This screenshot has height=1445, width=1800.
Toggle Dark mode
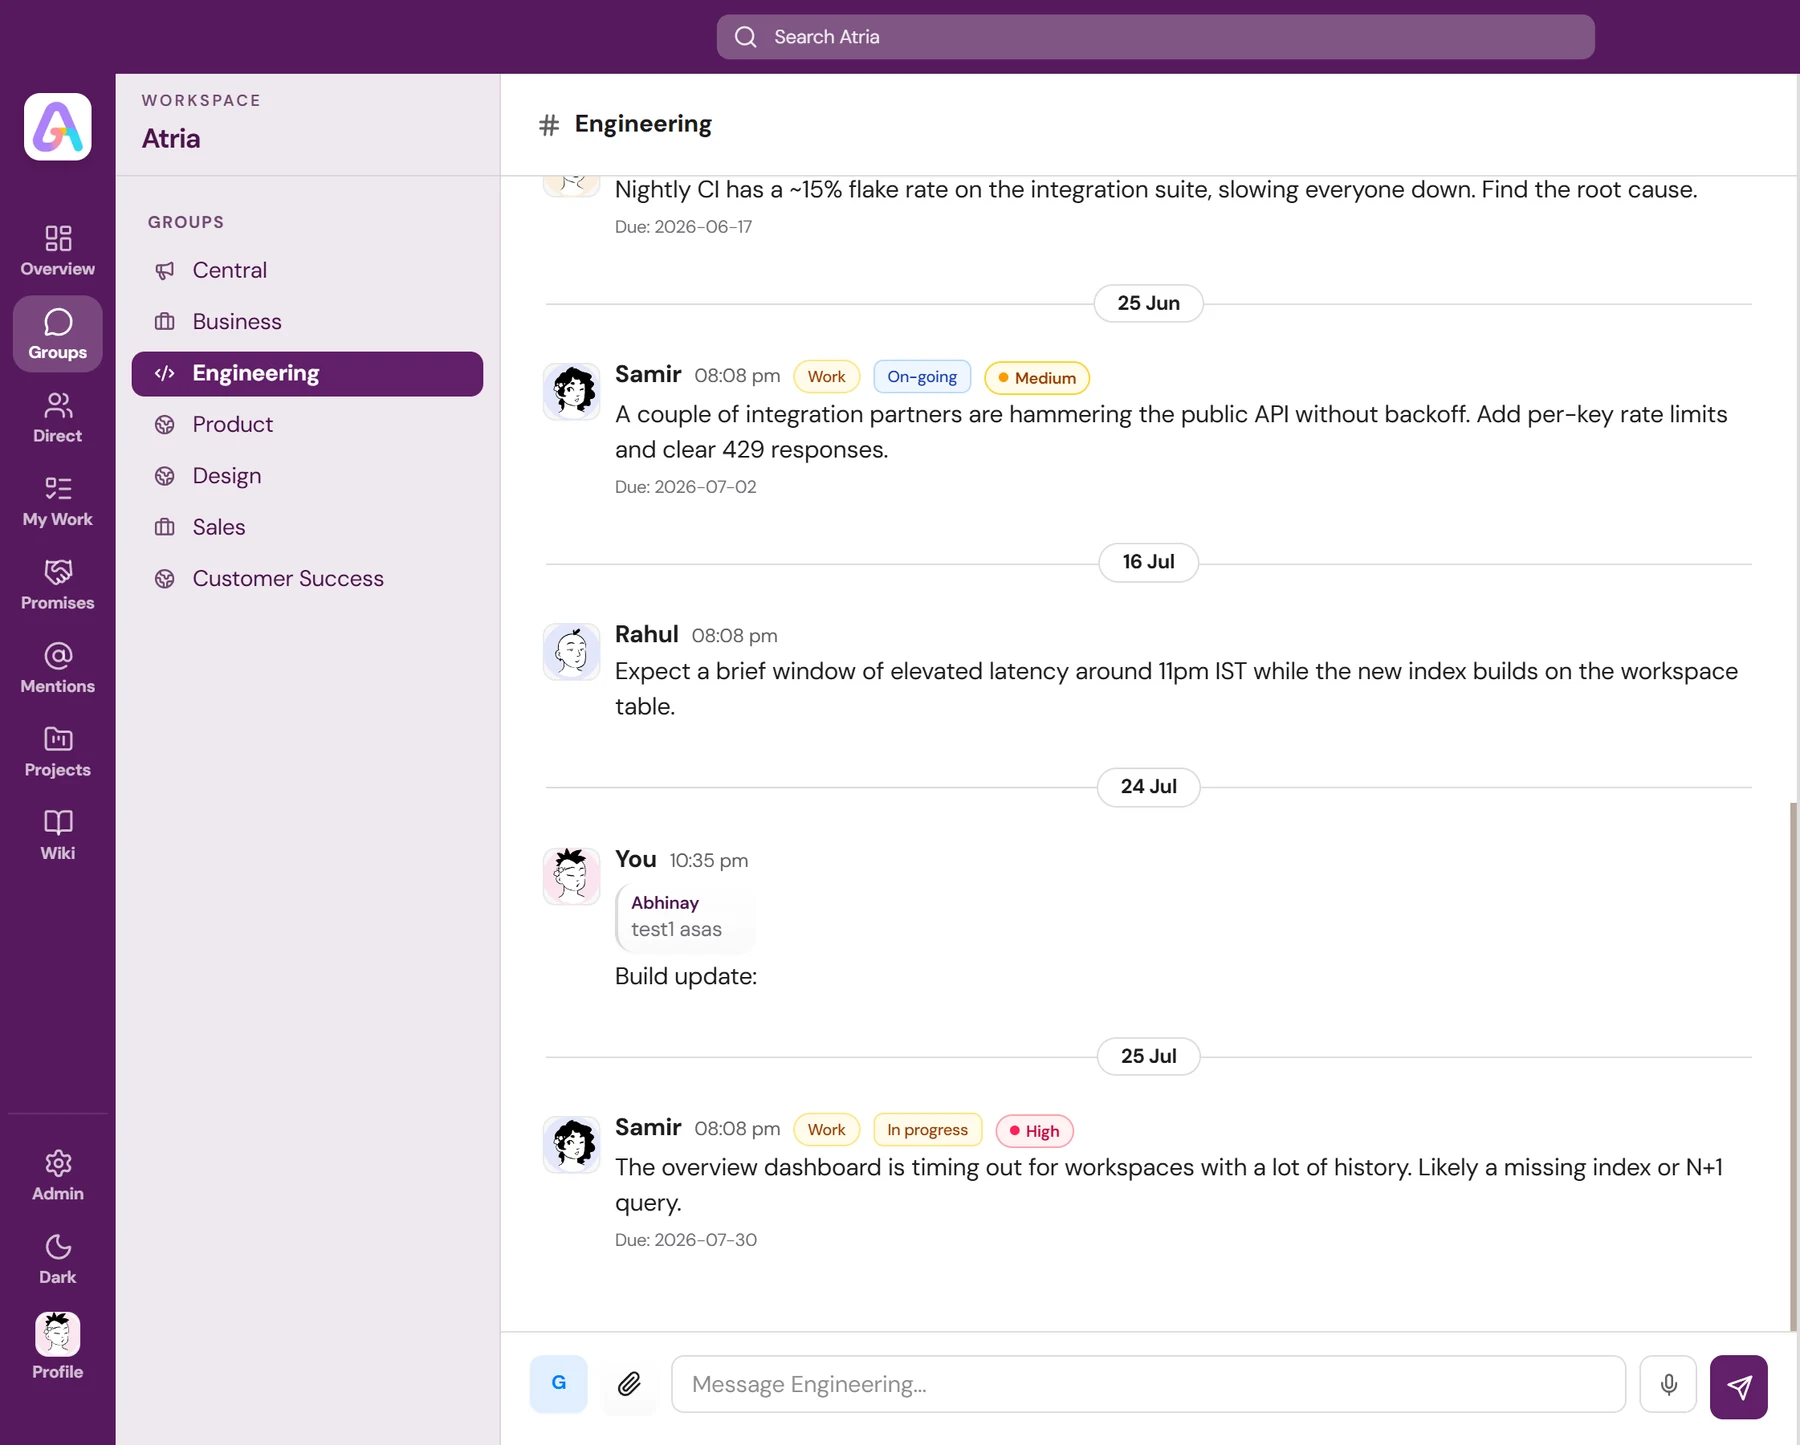pyautogui.click(x=58, y=1259)
